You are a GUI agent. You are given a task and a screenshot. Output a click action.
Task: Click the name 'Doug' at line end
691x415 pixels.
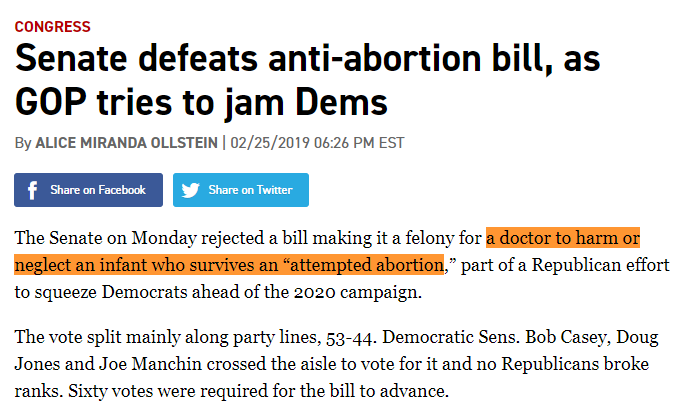coord(637,337)
